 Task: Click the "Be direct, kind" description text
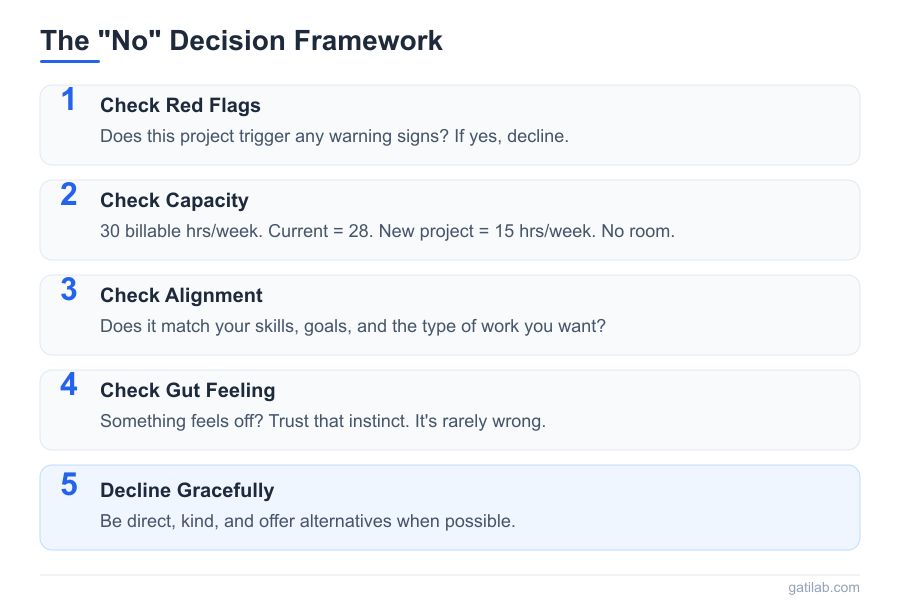click(x=307, y=521)
